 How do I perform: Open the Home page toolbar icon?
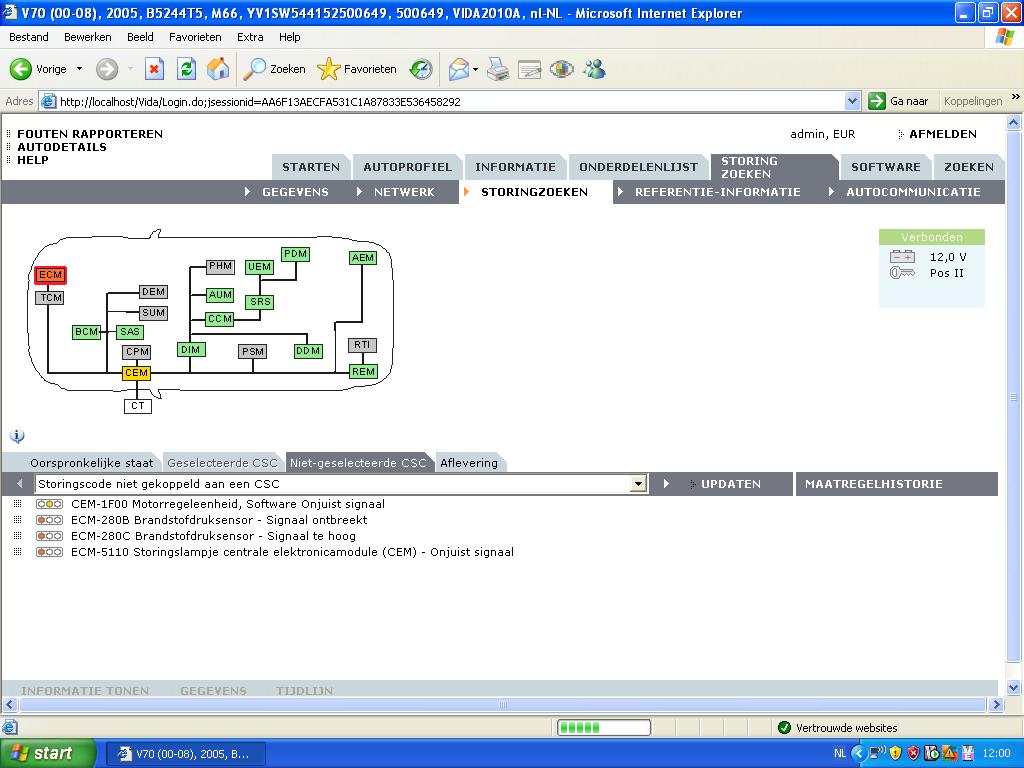pyautogui.click(x=217, y=69)
